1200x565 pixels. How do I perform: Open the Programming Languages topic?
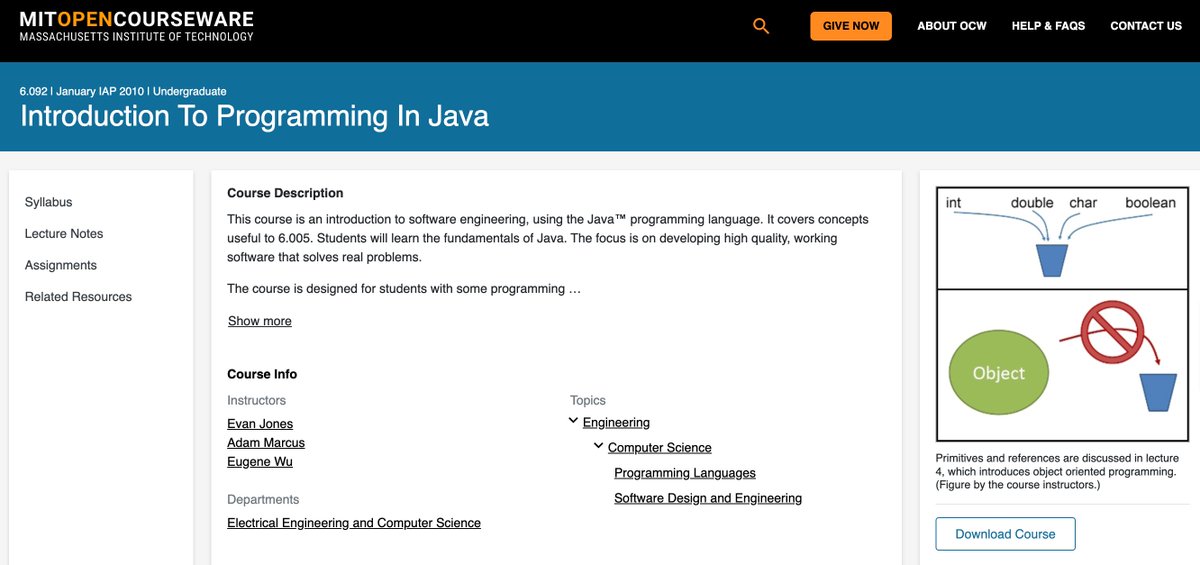[685, 473]
